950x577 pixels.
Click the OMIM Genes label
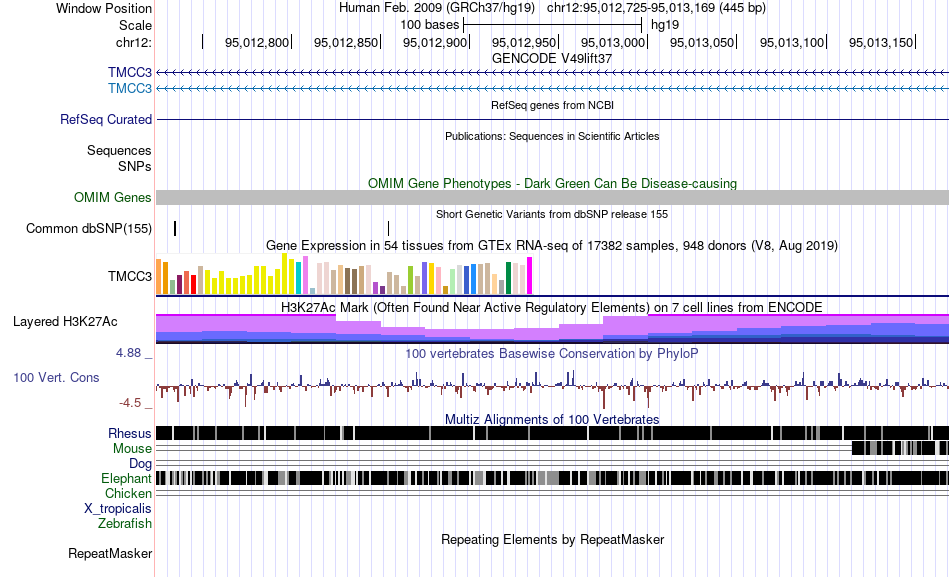pyautogui.click(x=113, y=198)
